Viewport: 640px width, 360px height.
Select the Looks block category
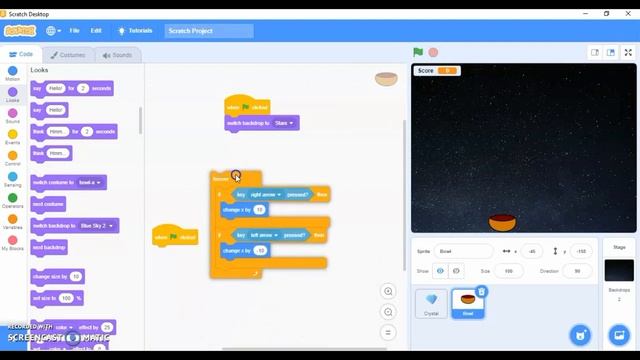(13, 95)
